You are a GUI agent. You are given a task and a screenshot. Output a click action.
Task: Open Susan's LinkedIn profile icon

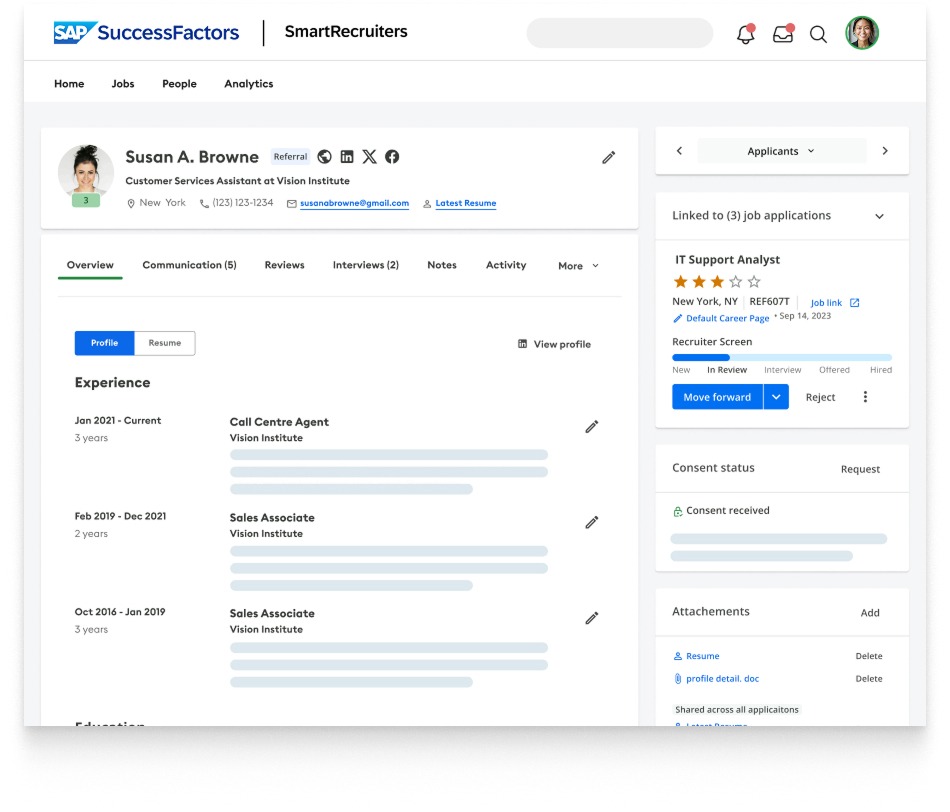(347, 157)
